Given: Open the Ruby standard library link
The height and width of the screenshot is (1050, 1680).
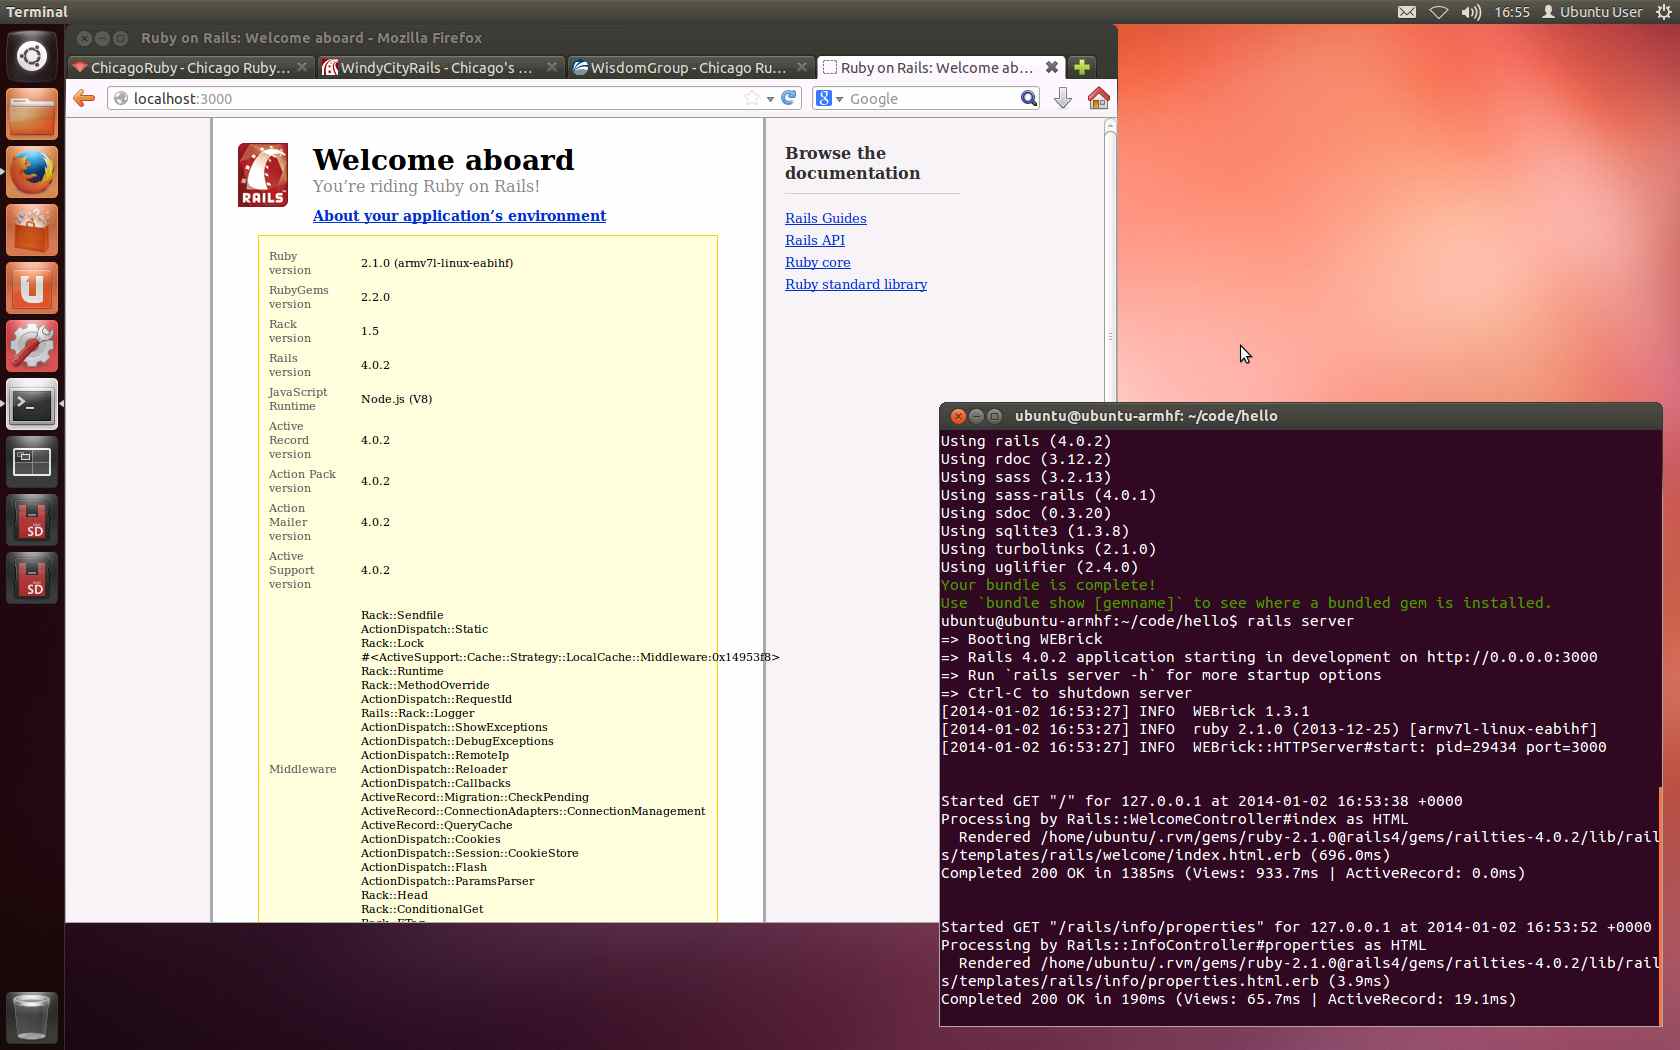Looking at the screenshot, I should point(856,284).
